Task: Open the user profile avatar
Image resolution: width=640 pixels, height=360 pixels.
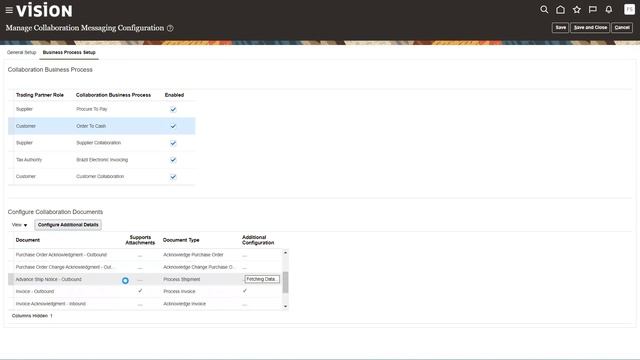Action: 629,9
